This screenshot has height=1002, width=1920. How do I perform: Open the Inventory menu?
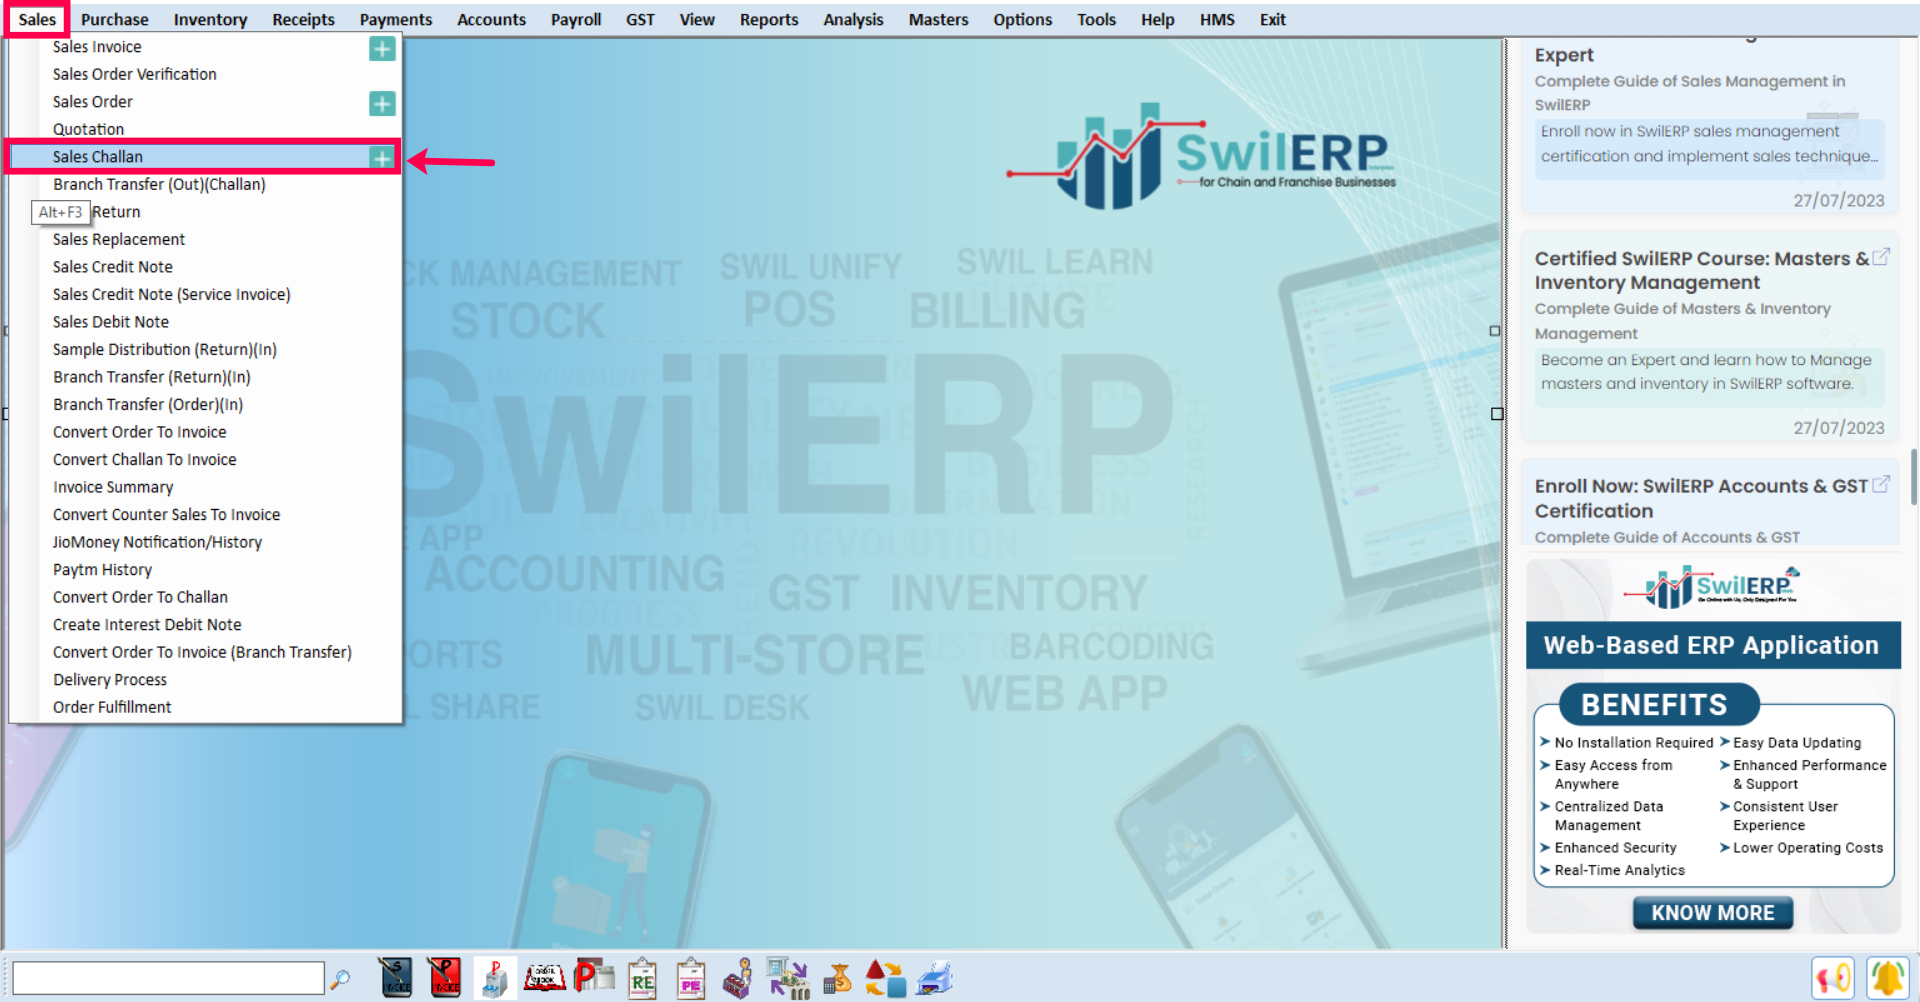210,19
